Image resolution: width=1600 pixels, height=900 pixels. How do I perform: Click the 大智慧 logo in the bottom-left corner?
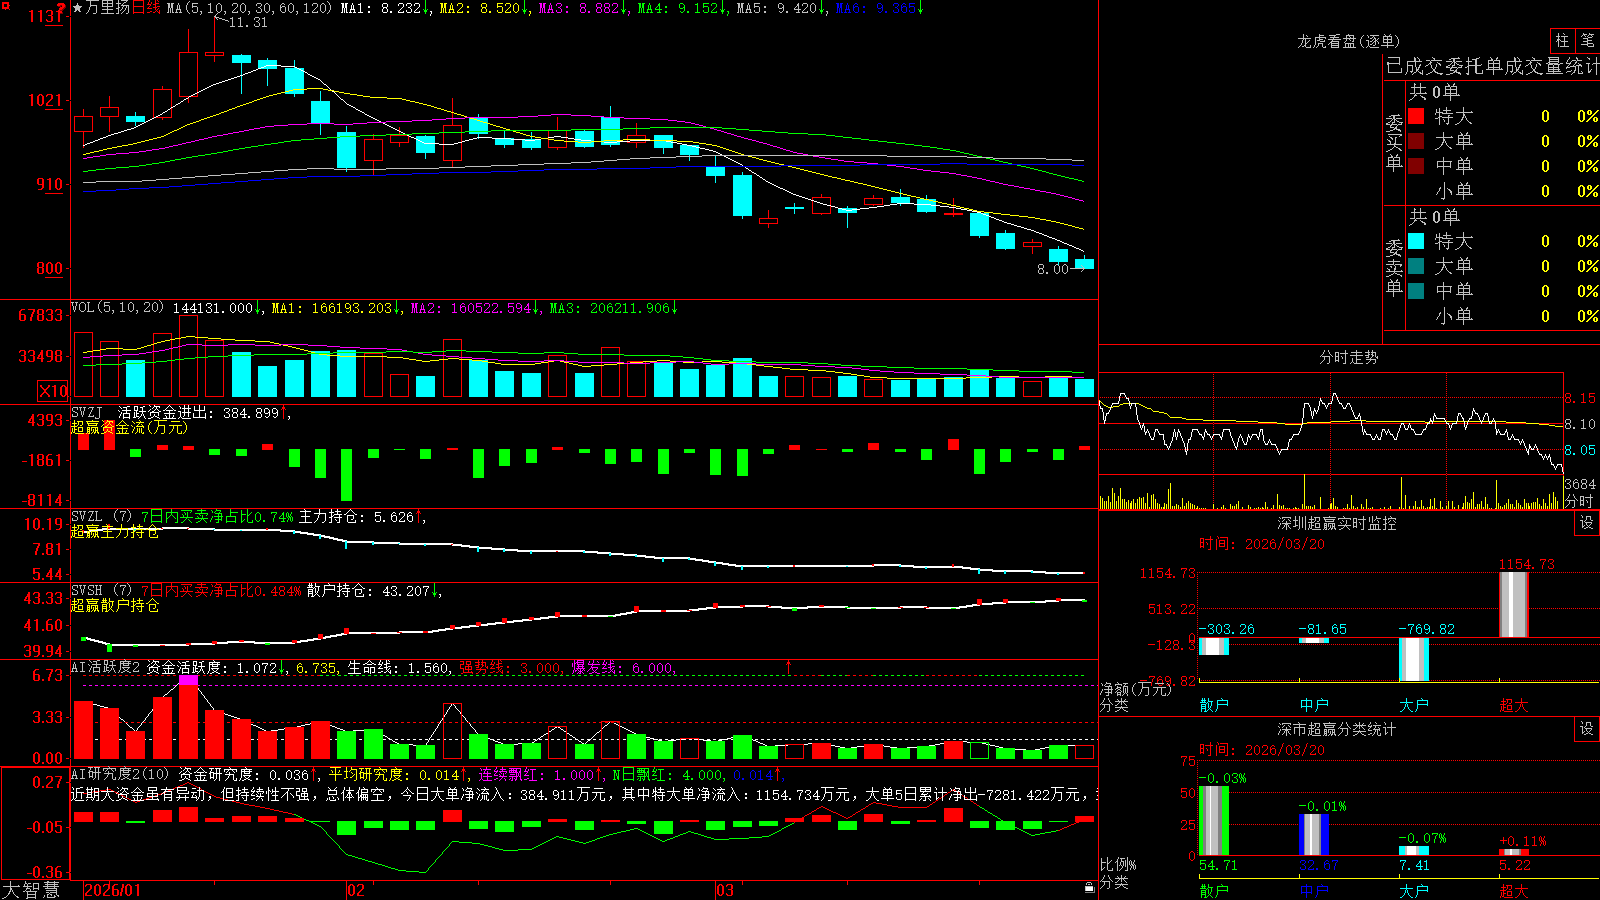pyautogui.click(x=31, y=890)
